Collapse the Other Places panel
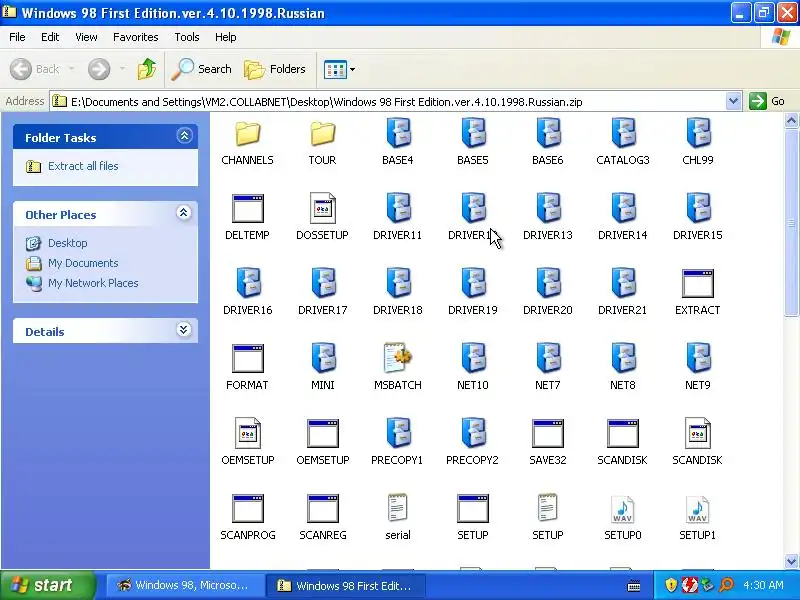The image size is (800, 600). (x=184, y=213)
